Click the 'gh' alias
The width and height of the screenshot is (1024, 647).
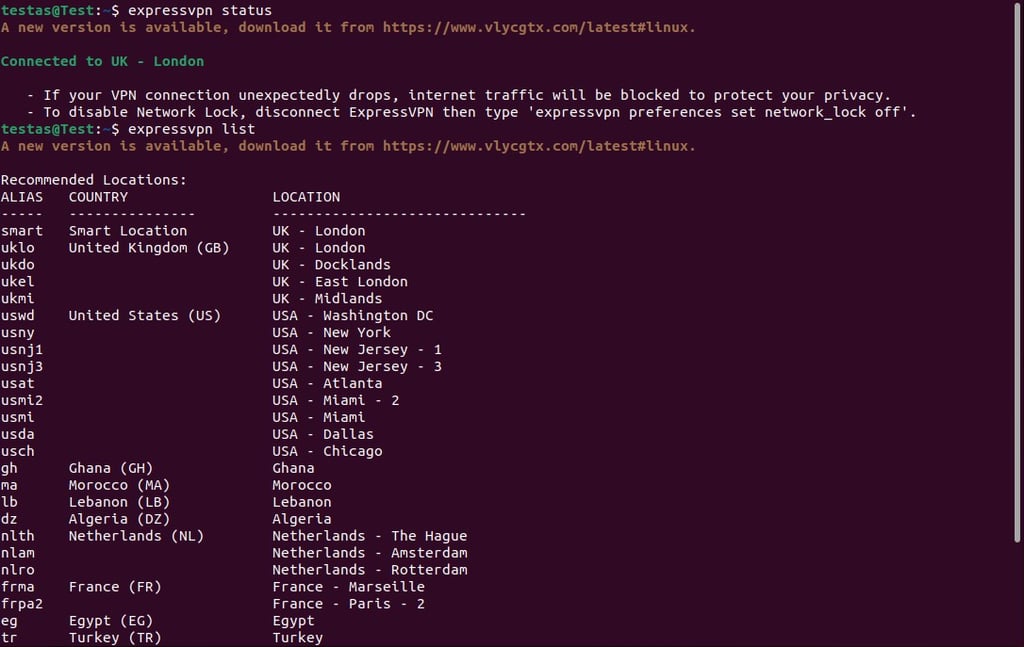point(9,469)
